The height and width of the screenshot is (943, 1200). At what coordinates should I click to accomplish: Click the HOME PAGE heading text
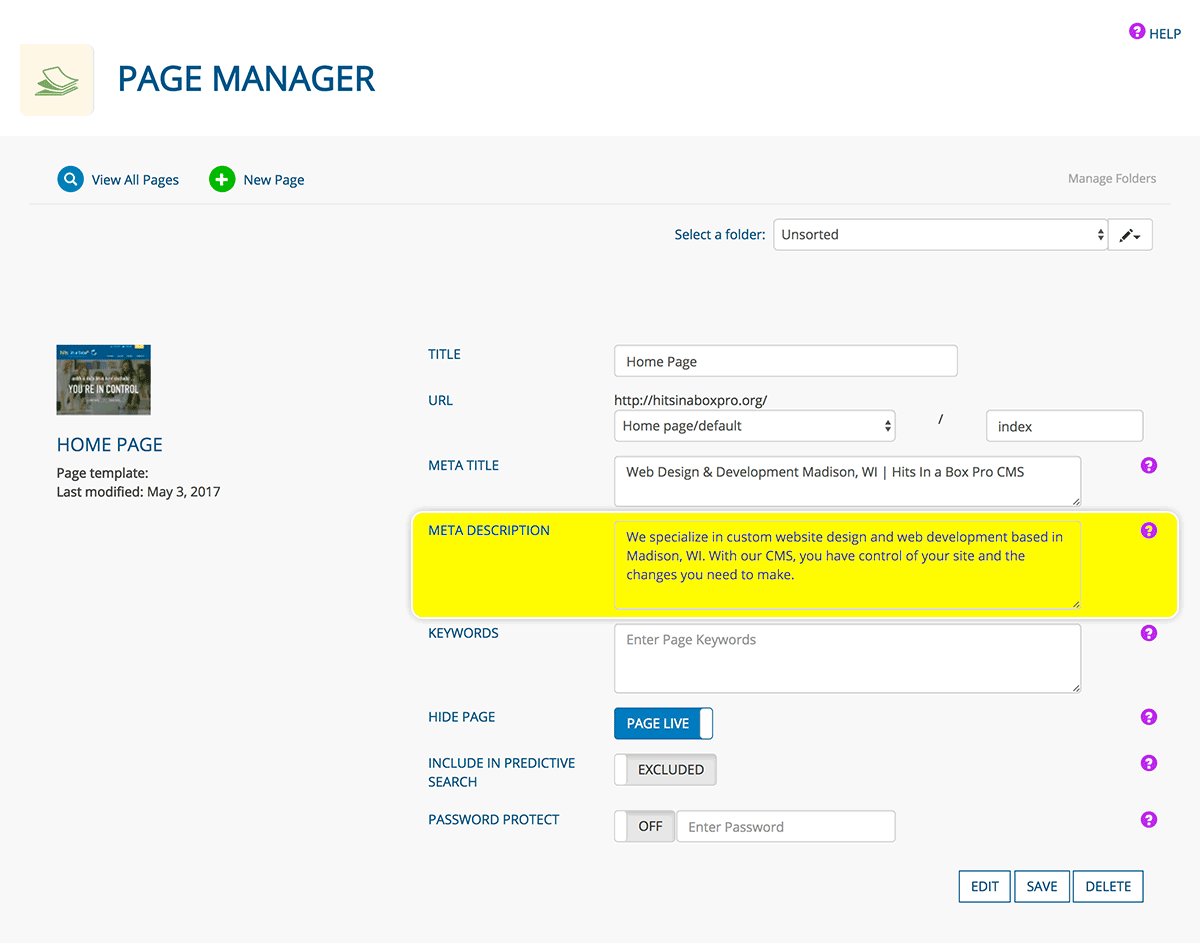pos(110,445)
